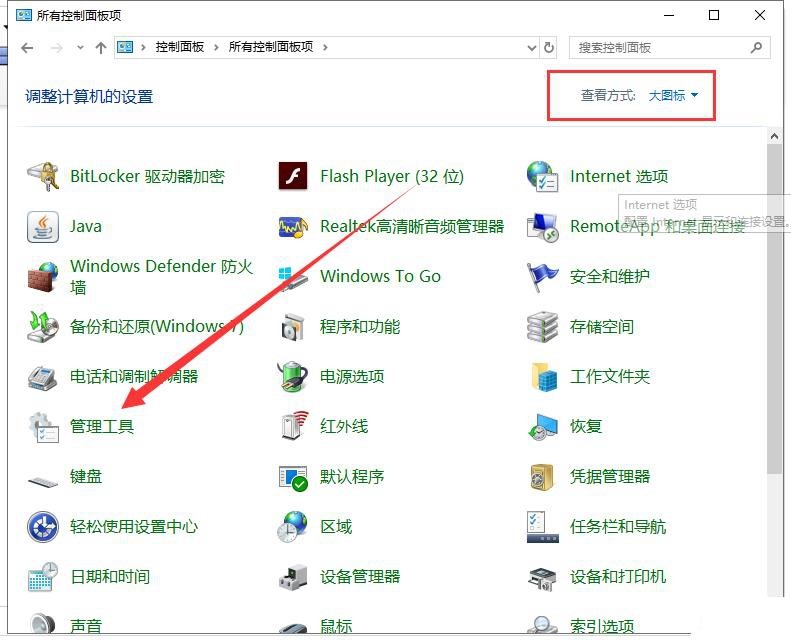Open the recent locations dropdown arrow

point(80,48)
